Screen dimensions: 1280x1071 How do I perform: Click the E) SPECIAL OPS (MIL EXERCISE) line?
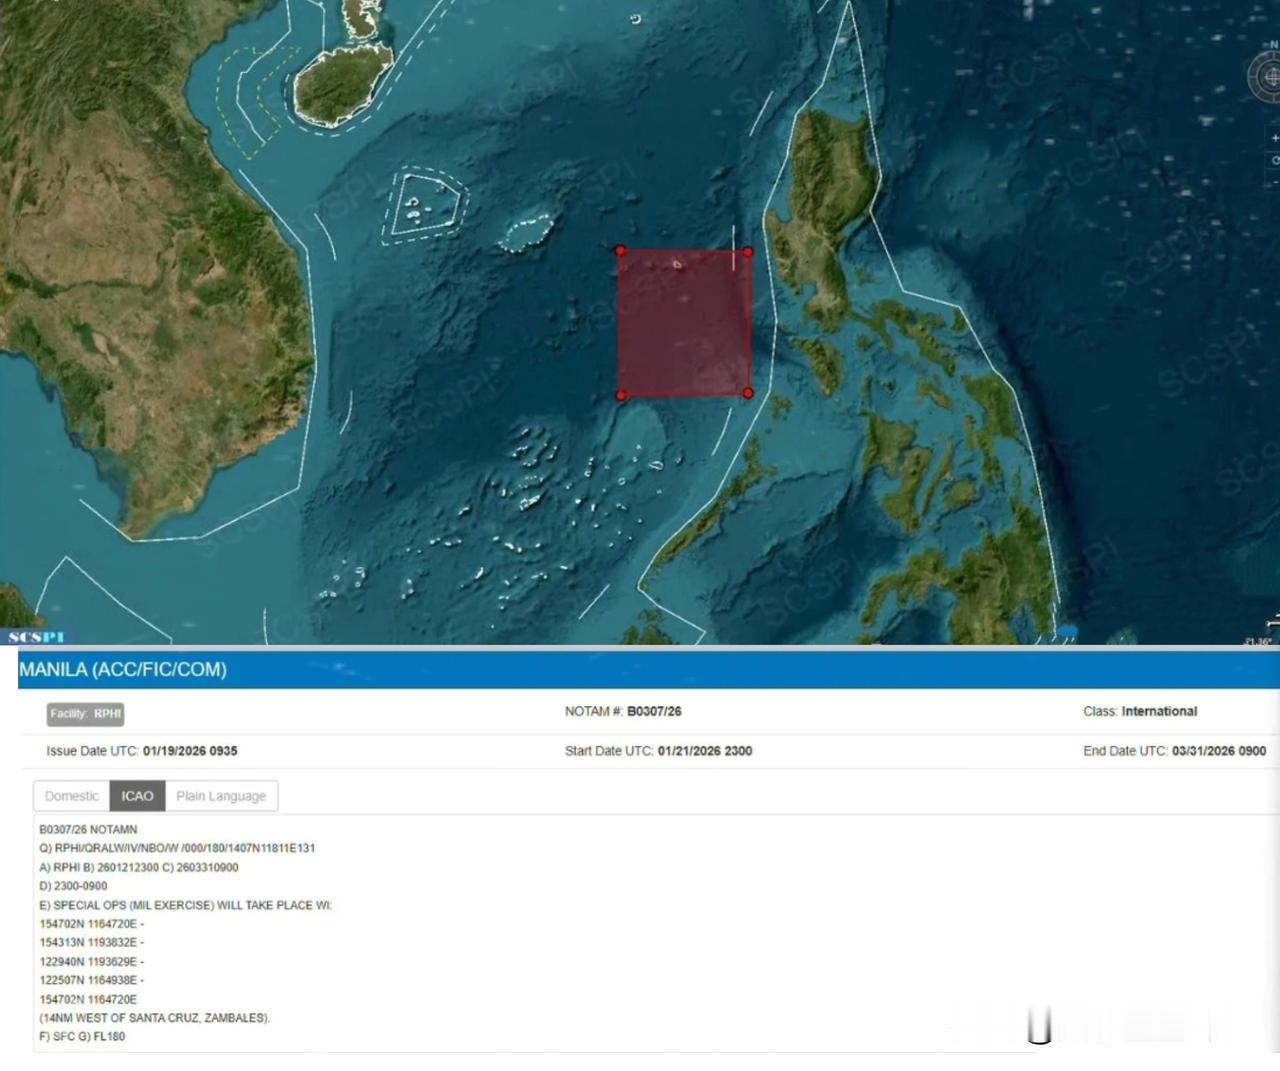pos(185,905)
